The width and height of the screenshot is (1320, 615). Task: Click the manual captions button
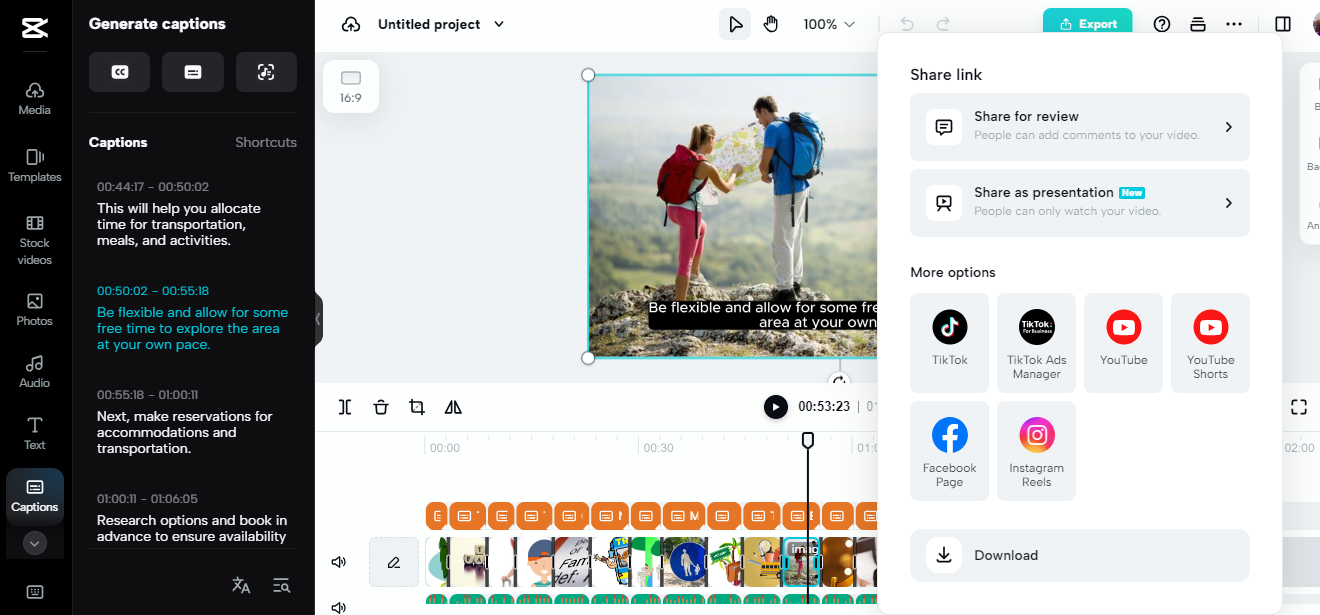(192, 72)
